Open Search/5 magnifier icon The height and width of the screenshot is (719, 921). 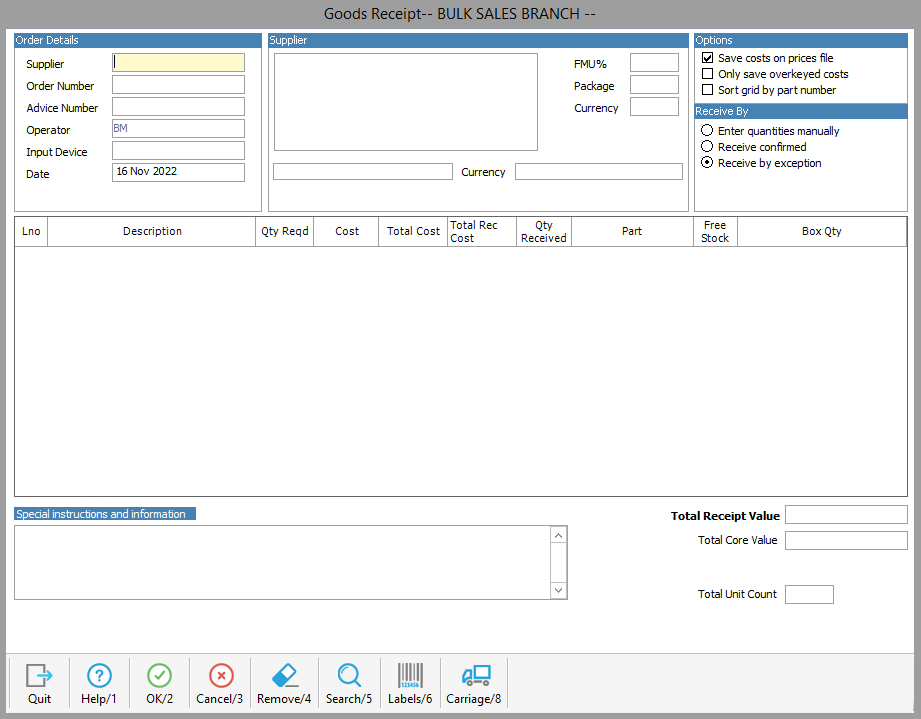349,676
